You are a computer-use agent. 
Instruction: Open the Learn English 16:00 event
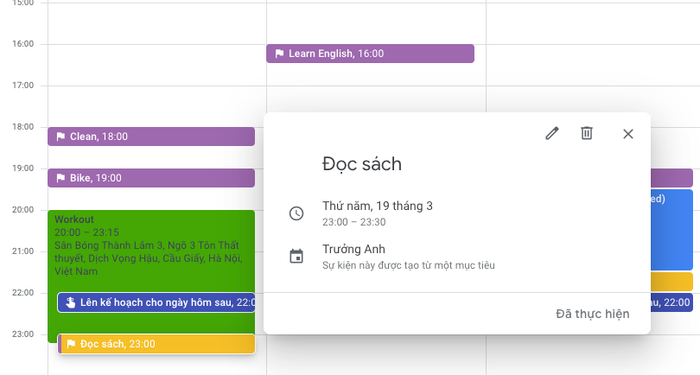click(x=370, y=54)
